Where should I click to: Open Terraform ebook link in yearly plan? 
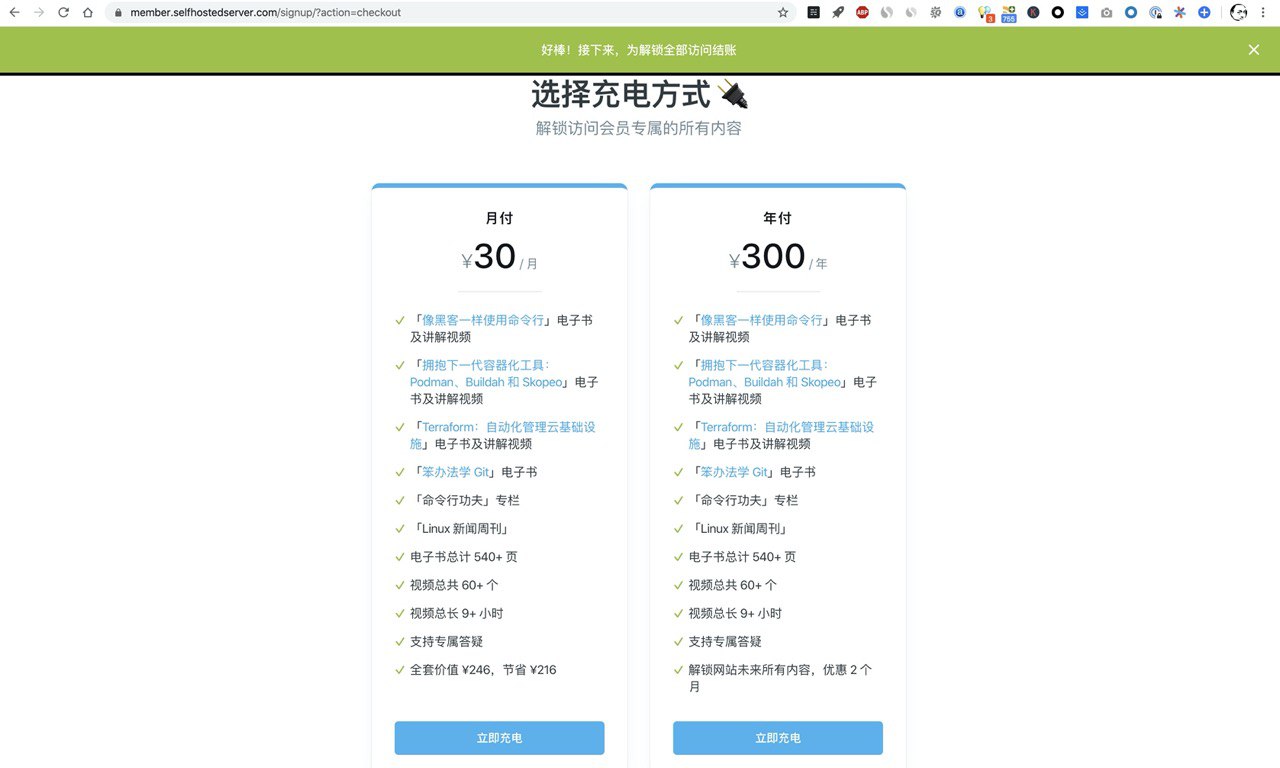click(x=786, y=427)
